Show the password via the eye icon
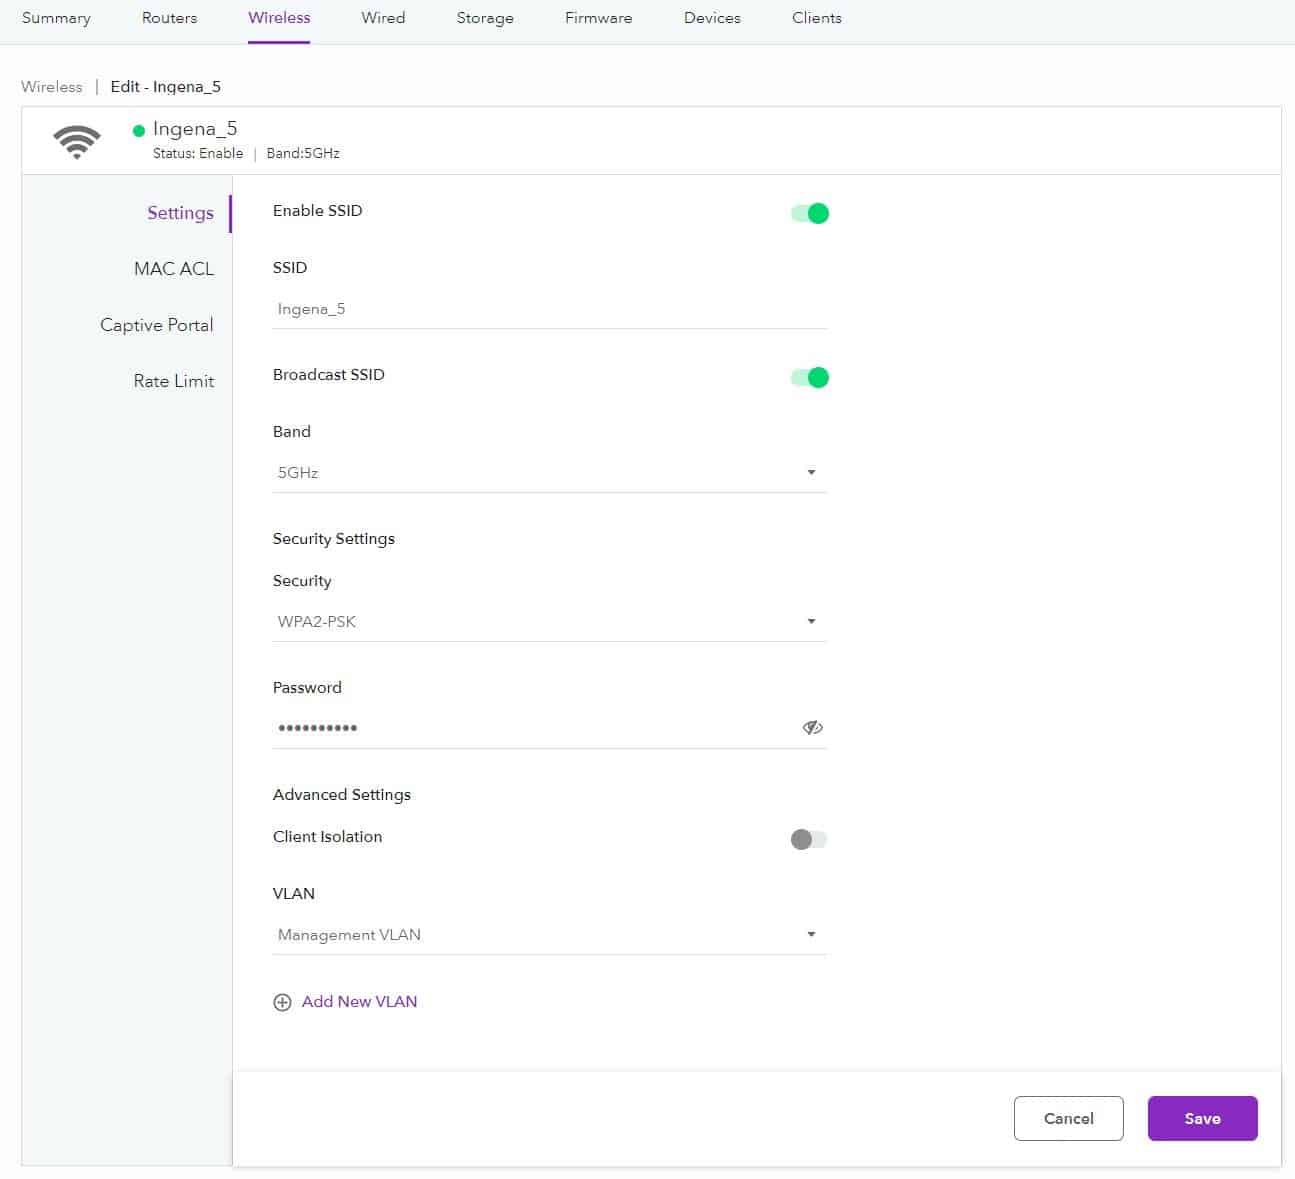 pyautogui.click(x=812, y=727)
